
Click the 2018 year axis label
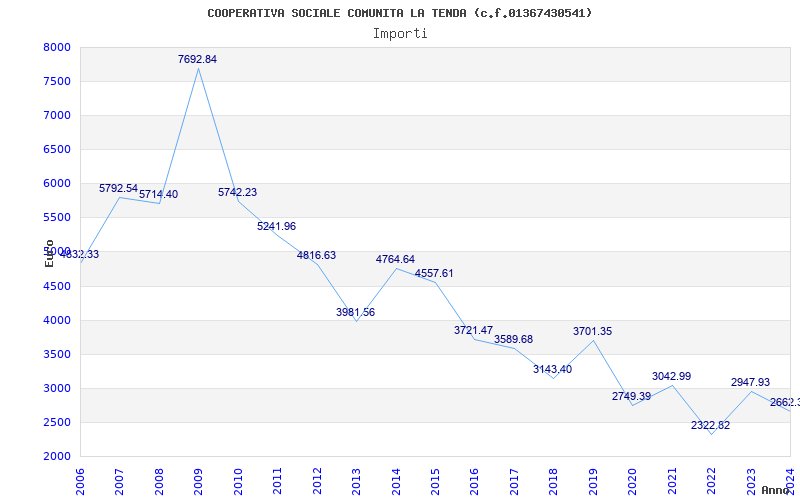[x=554, y=482]
